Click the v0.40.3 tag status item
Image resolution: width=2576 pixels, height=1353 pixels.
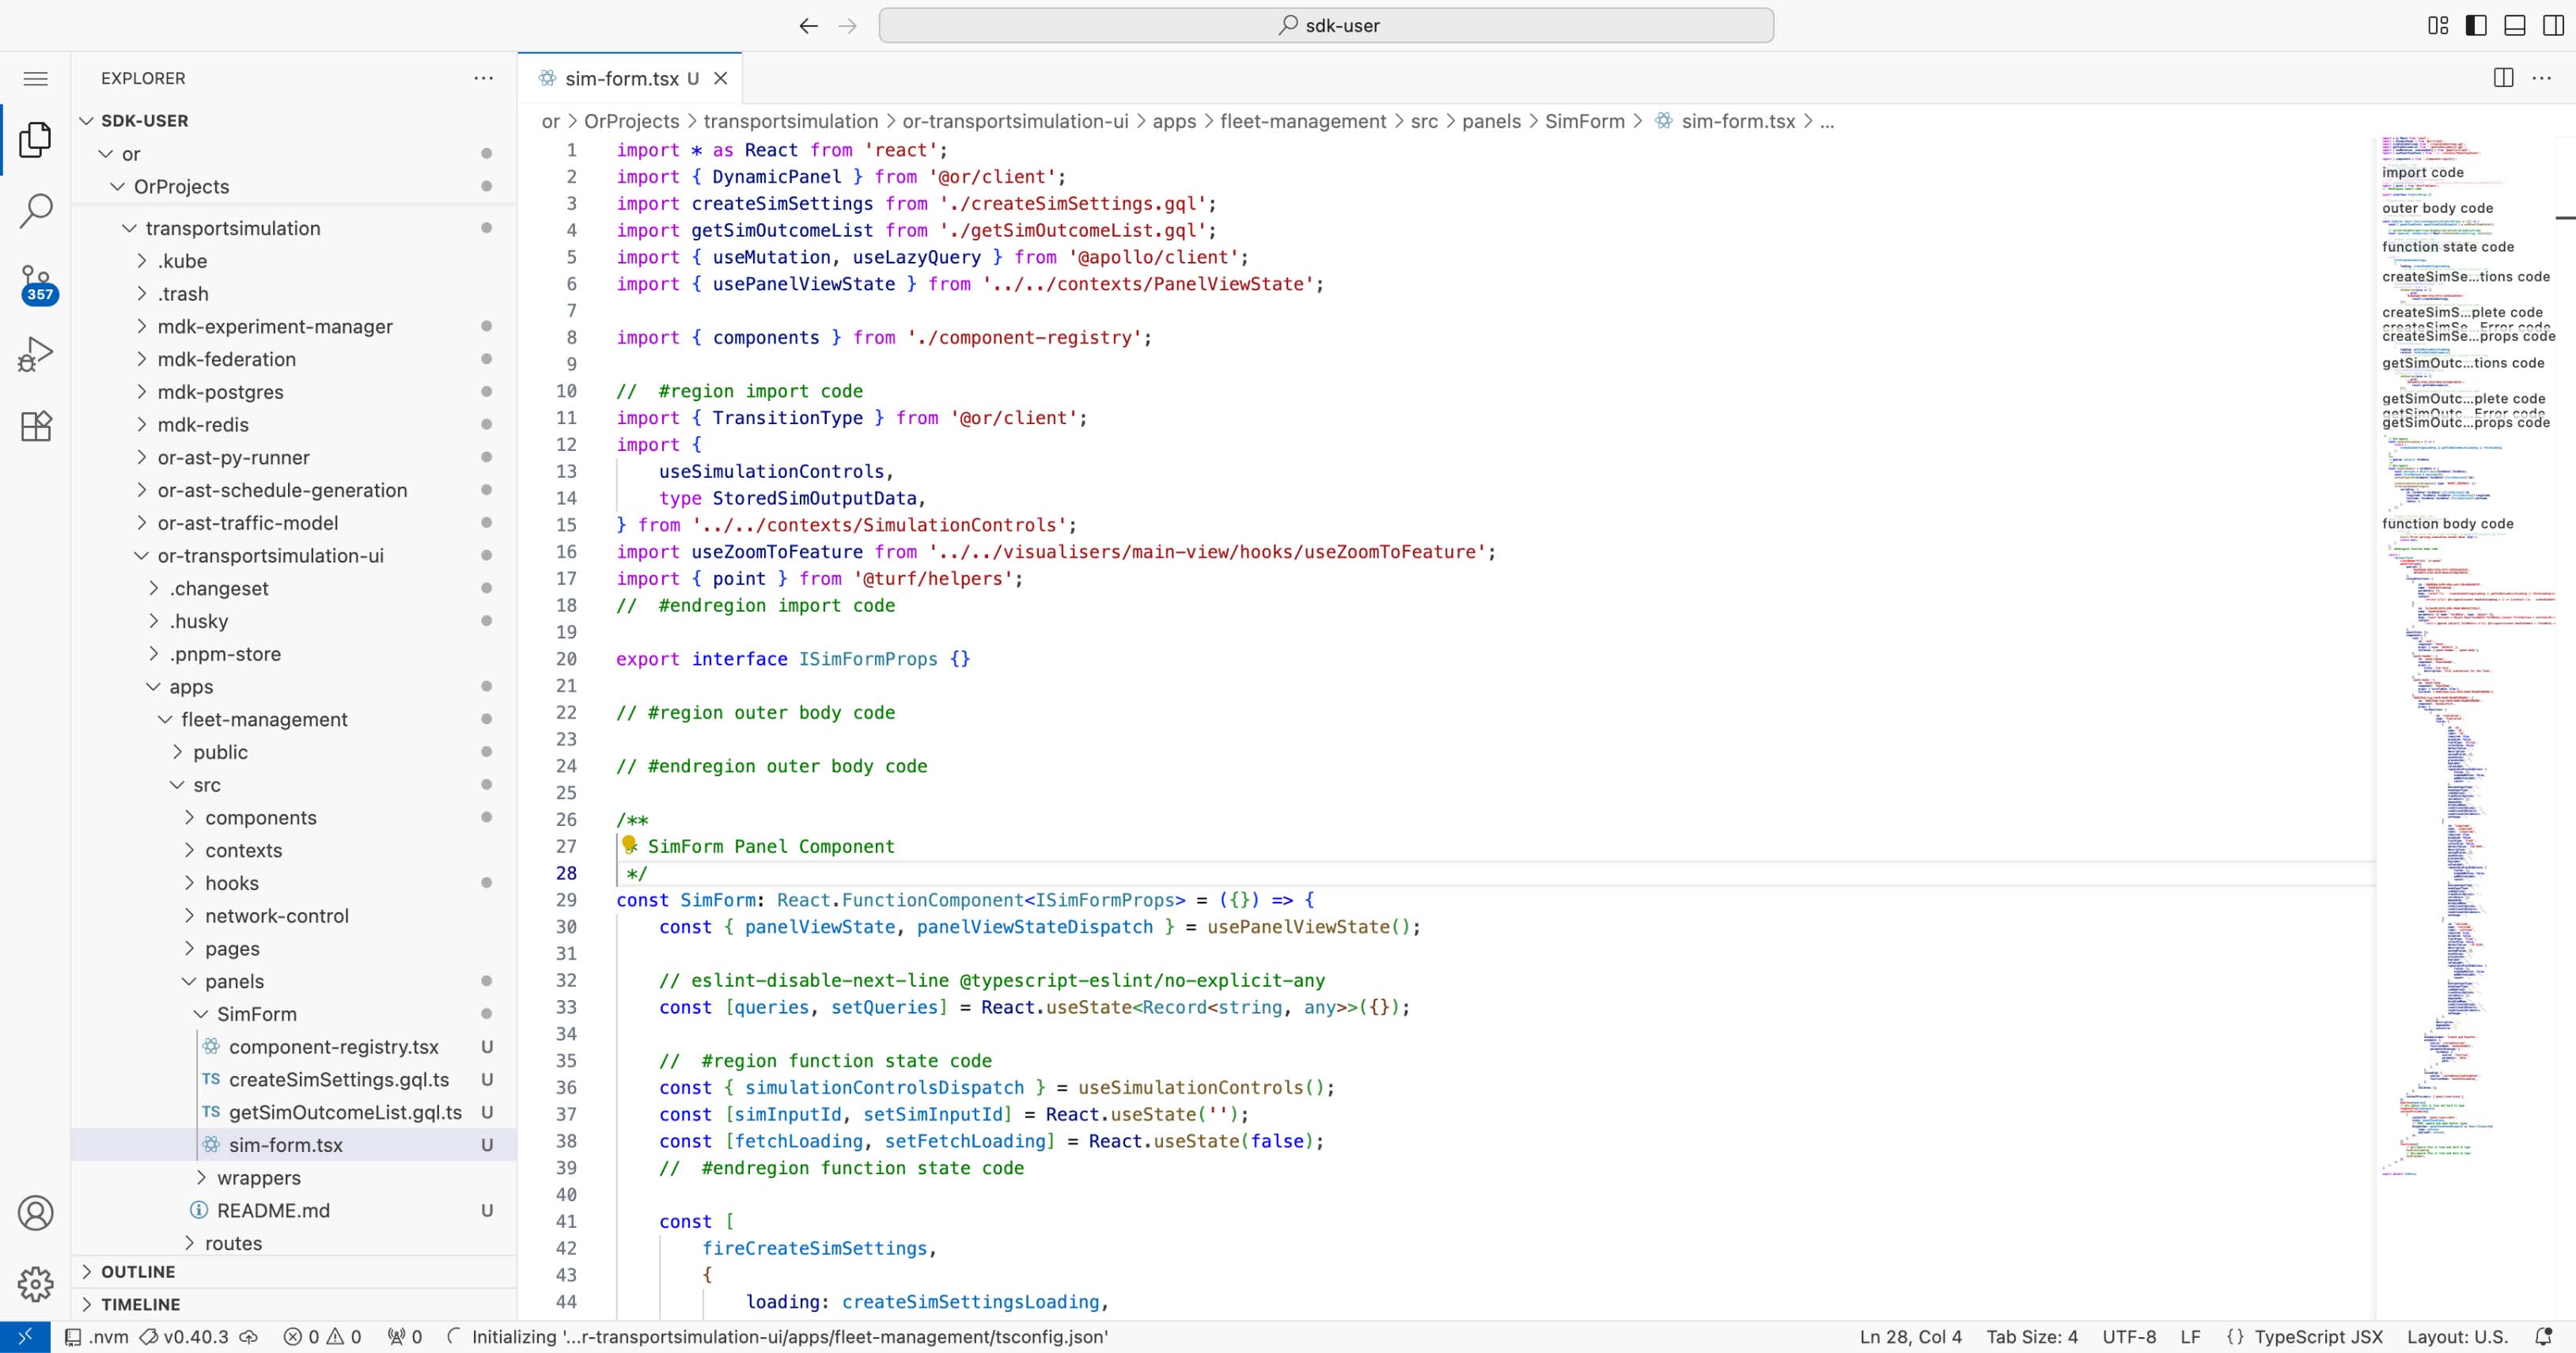tap(184, 1337)
